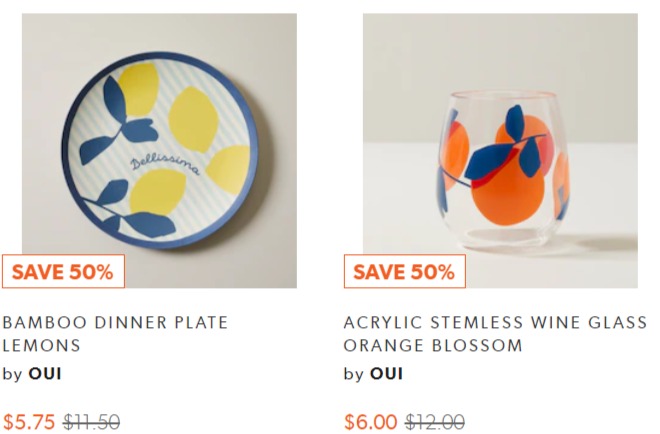This screenshot has height=434, width=660.
Task: Visit OUI brand under the wine glass
Action: pos(386,373)
